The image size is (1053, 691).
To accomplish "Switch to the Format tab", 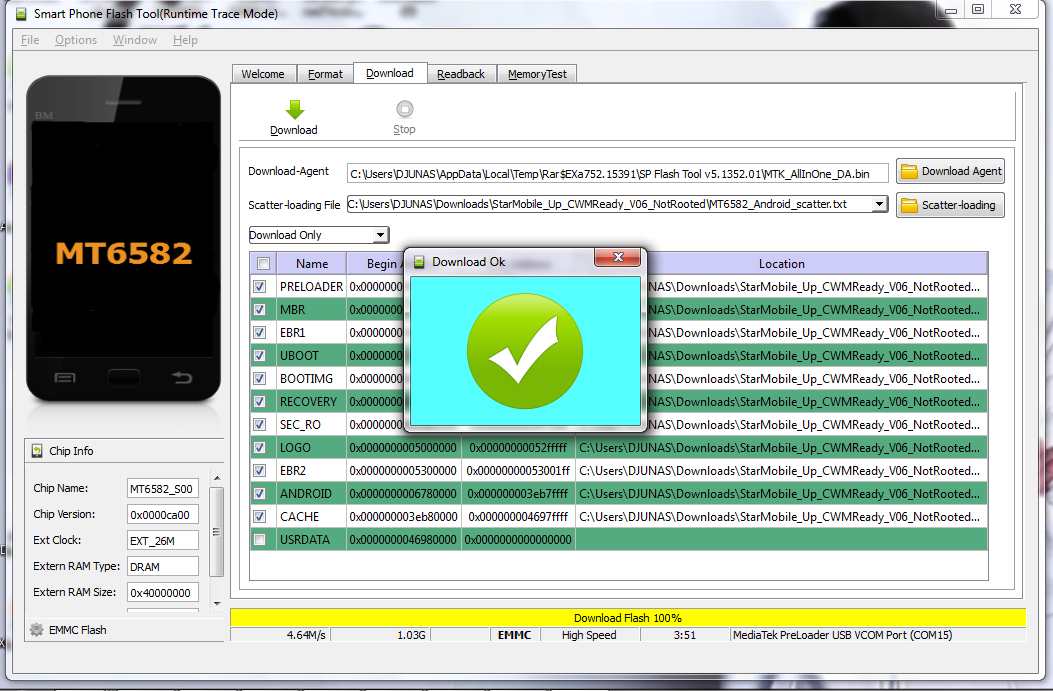I will [326, 74].
